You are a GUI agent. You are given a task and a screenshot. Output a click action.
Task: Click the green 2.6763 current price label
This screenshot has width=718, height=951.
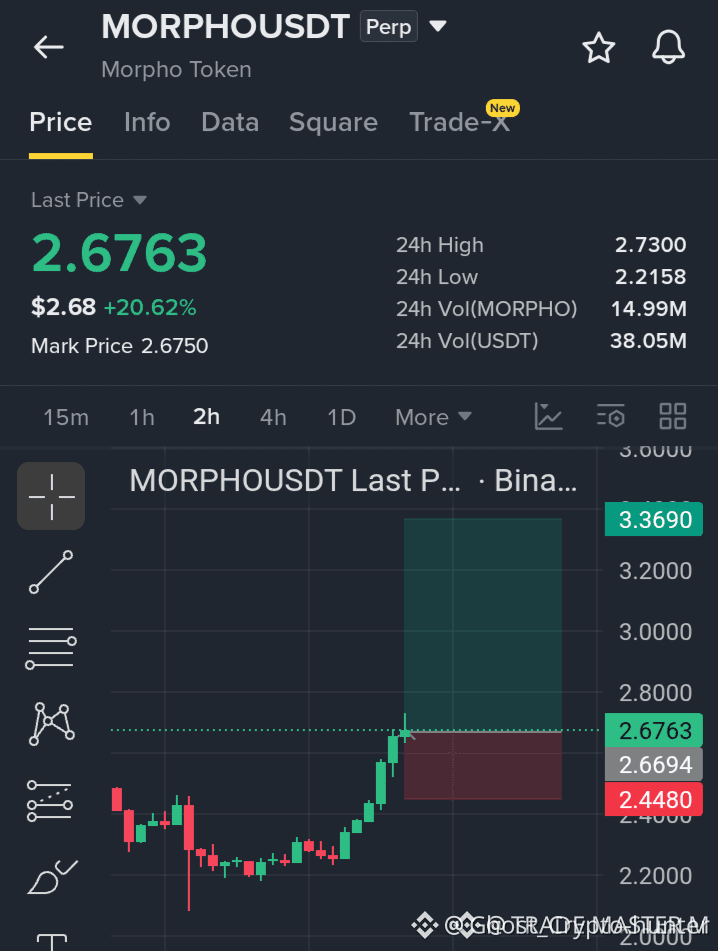654,730
